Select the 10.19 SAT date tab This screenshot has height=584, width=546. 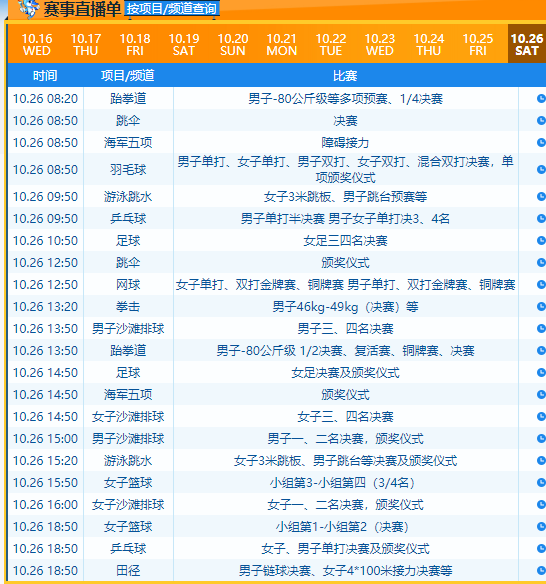point(184,44)
